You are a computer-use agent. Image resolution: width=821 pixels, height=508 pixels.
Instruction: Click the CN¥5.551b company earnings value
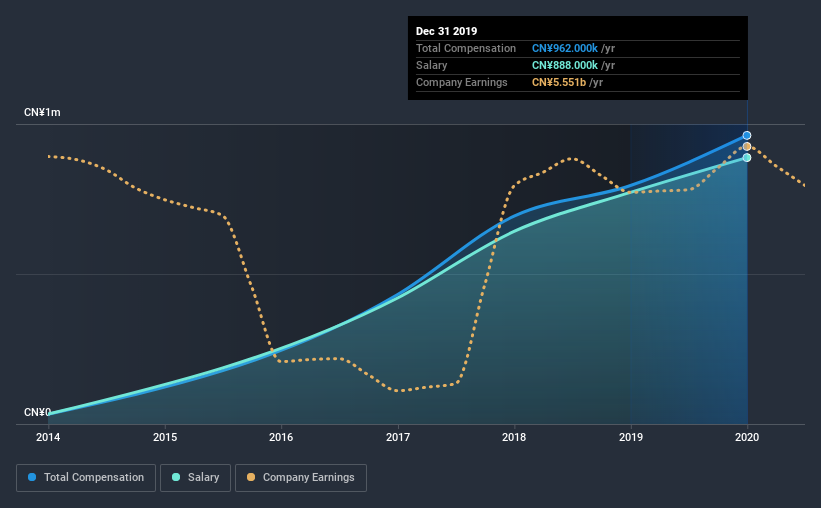pyautogui.click(x=559, y=82)
